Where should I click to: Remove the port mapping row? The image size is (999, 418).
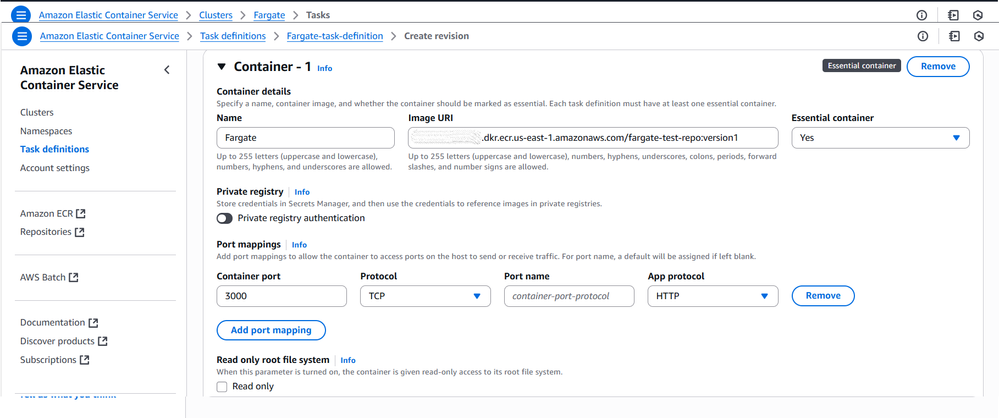pos(823,296)
